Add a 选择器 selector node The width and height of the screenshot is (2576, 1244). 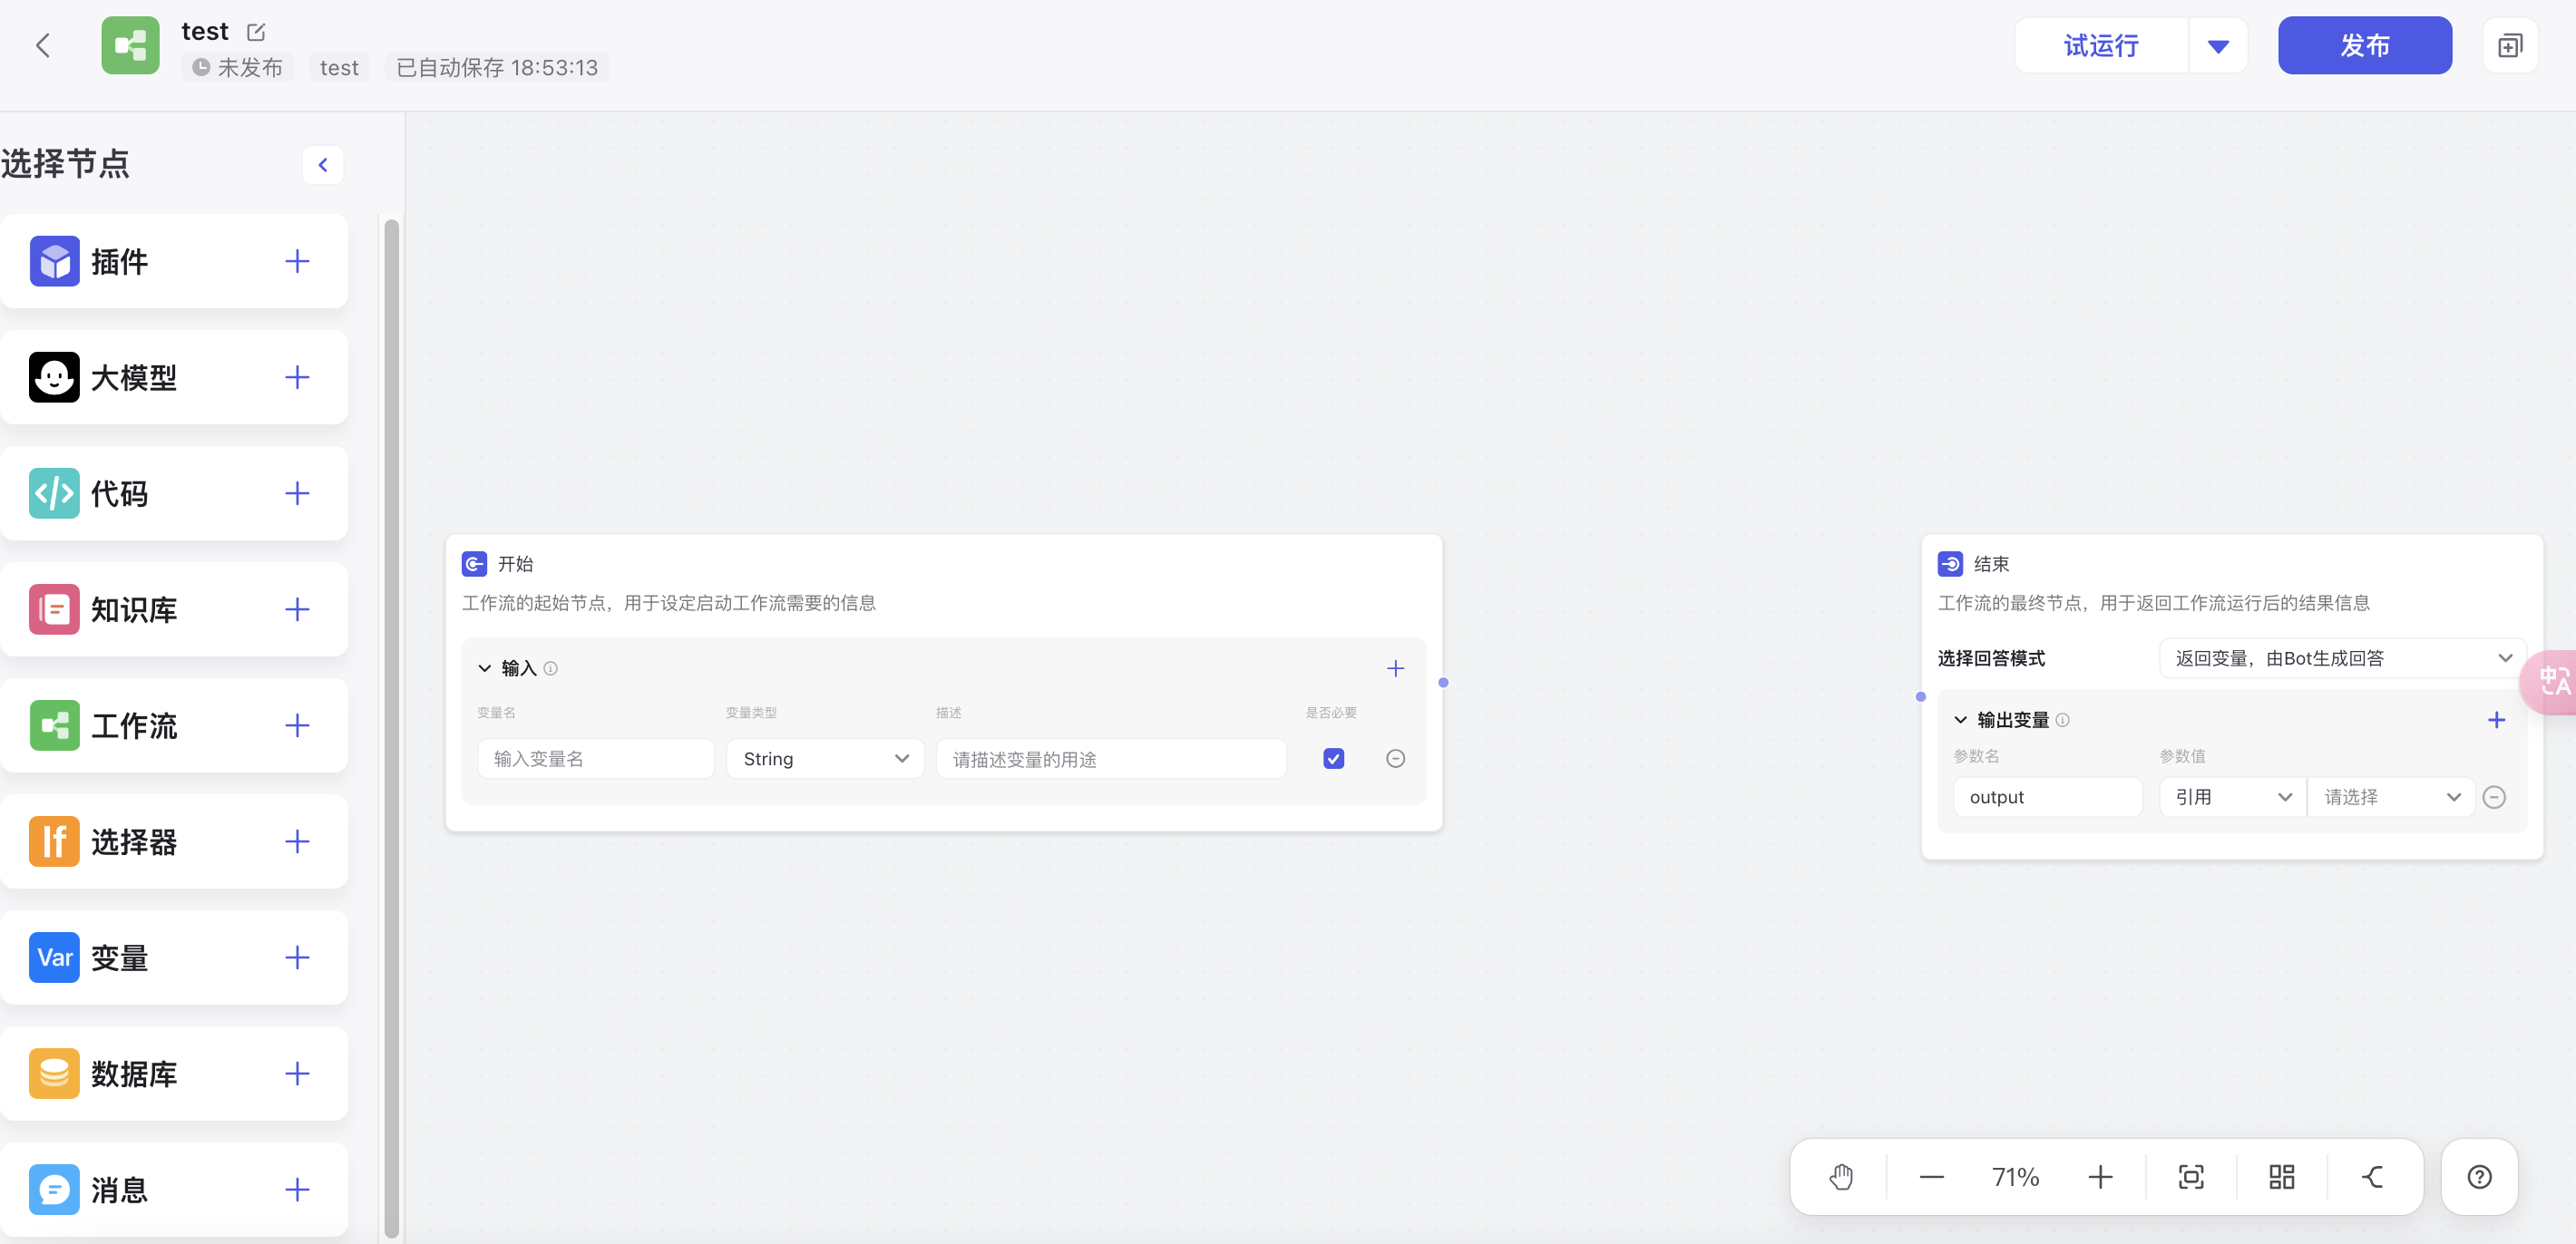tap(297, 841)
